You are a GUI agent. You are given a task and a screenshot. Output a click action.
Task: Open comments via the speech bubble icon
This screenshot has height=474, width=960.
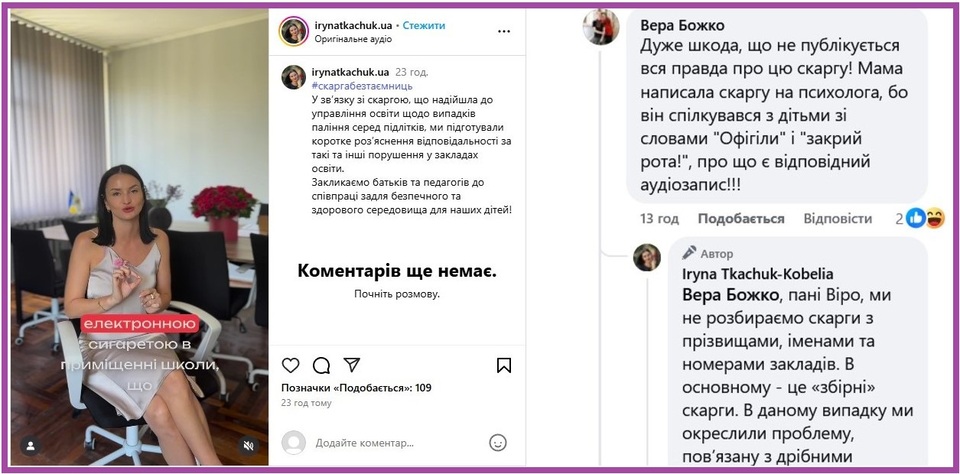click(321, 366)
